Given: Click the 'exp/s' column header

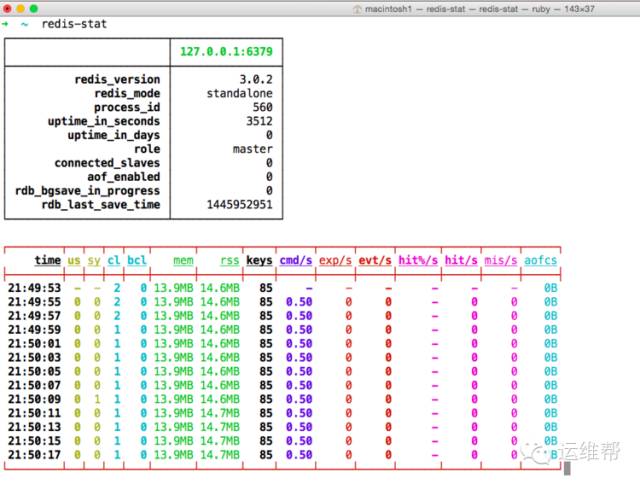Looking at the screenshot, I should coord(335,260).
